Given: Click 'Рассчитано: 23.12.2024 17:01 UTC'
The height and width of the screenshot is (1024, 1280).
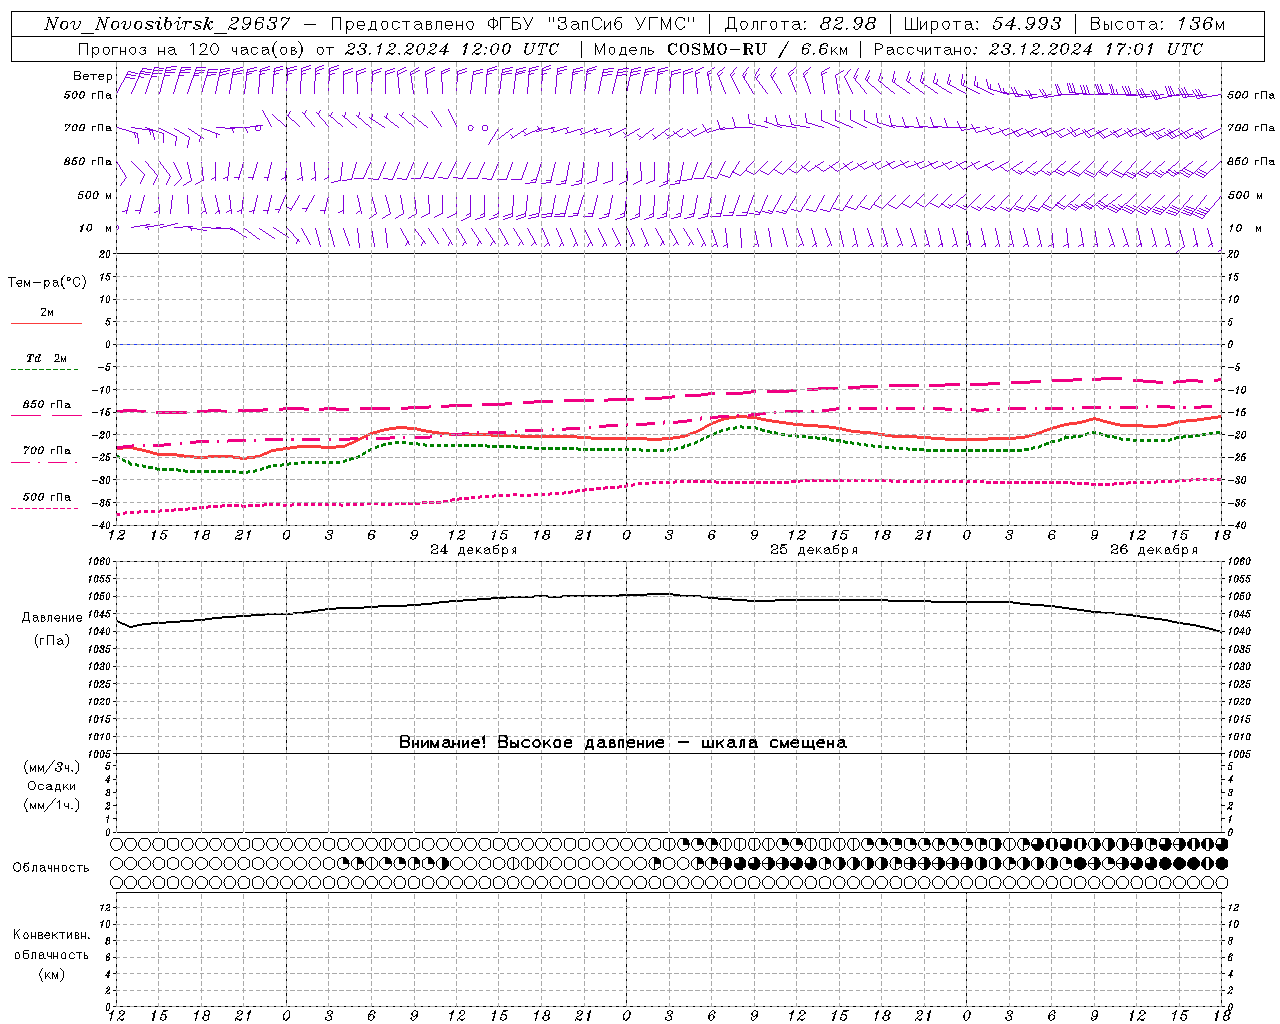Looking at the screenshot, I should click(x=1038, y=49).
